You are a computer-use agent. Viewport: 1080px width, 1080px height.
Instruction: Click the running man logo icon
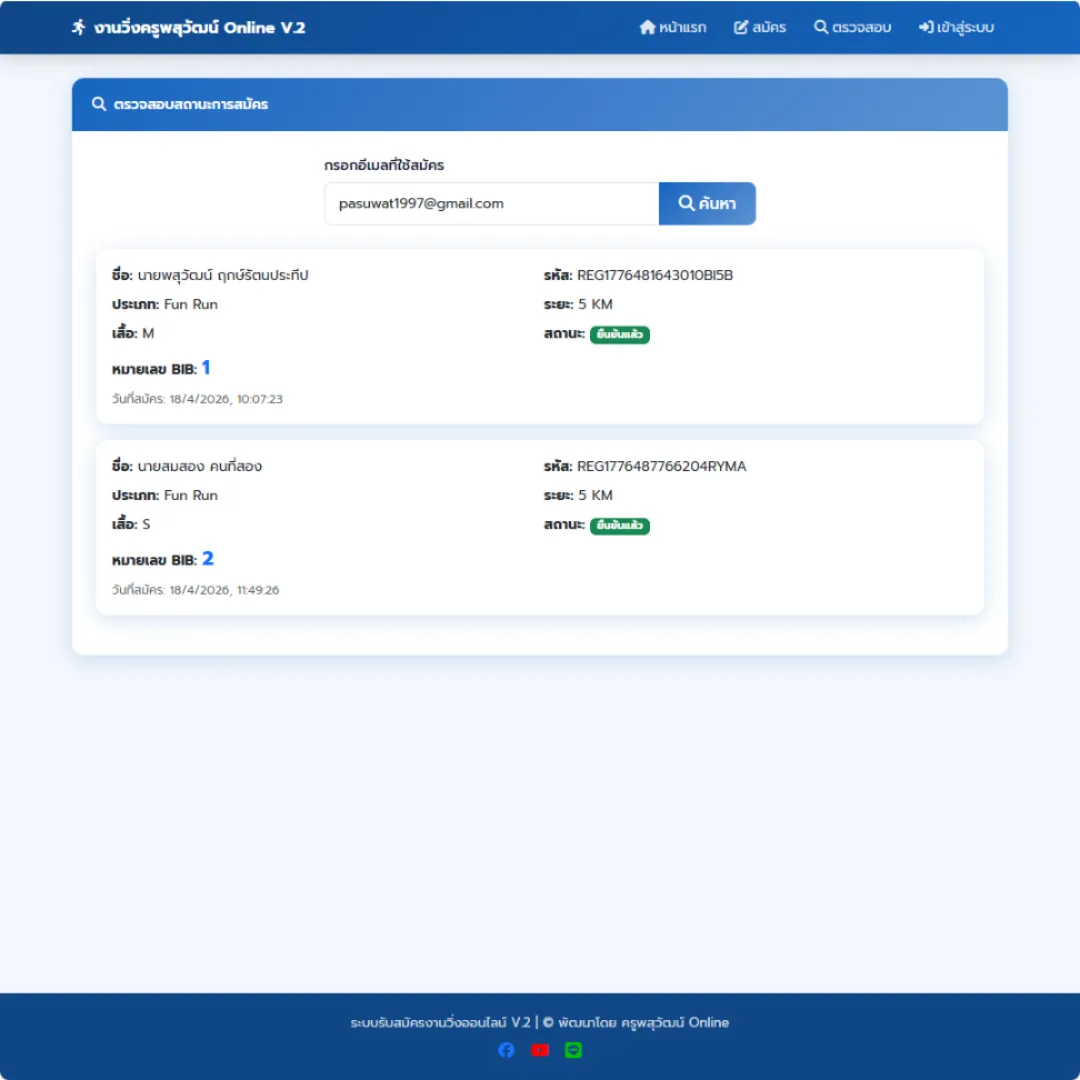click(x=79, y=28)
